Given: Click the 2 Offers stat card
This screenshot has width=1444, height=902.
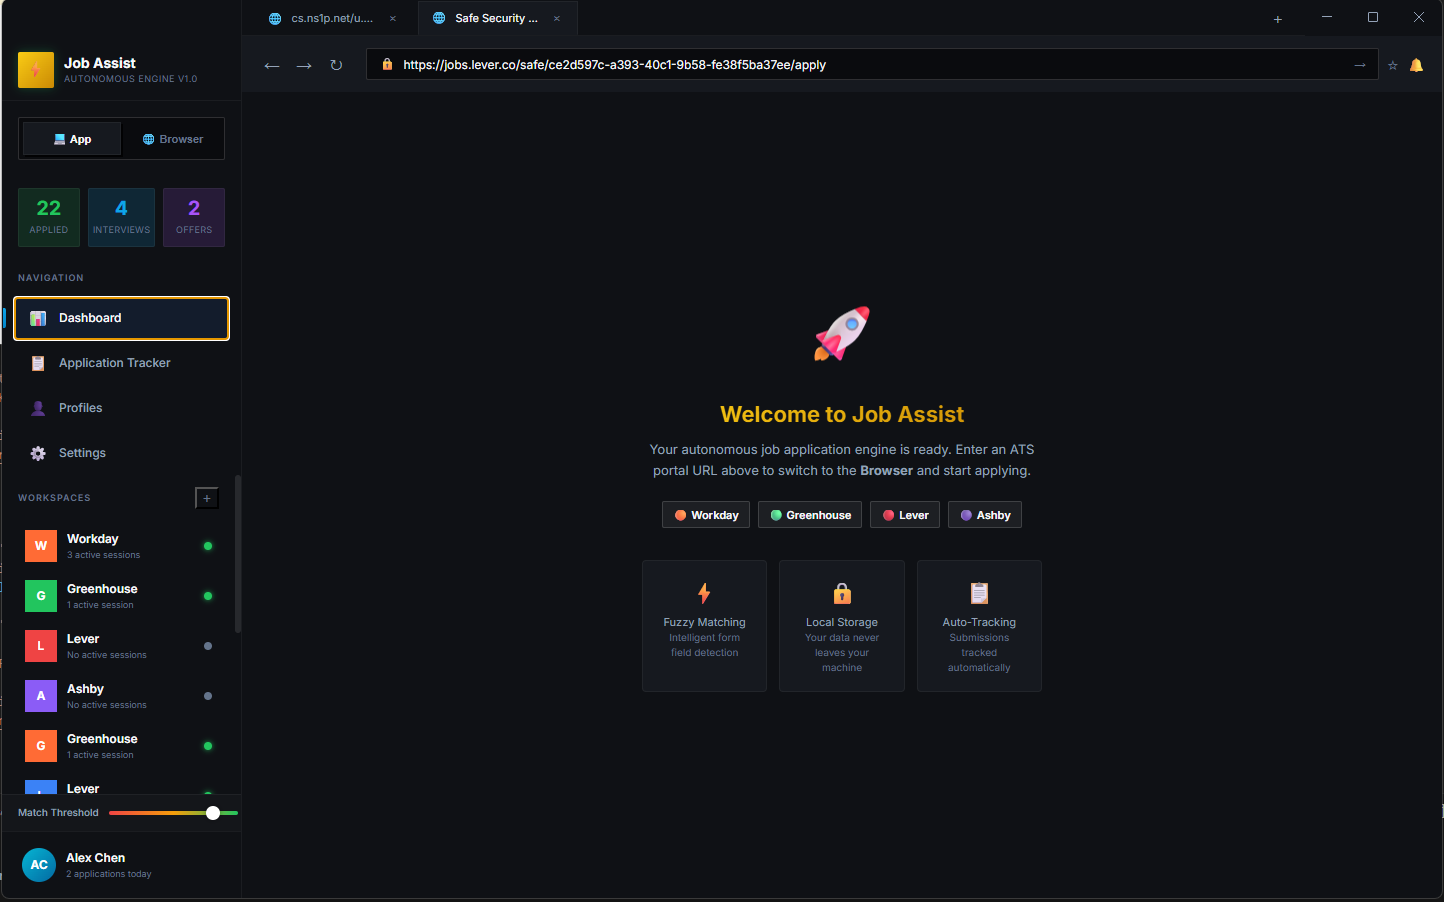Looking at the screenshot, I should (194, 217).
